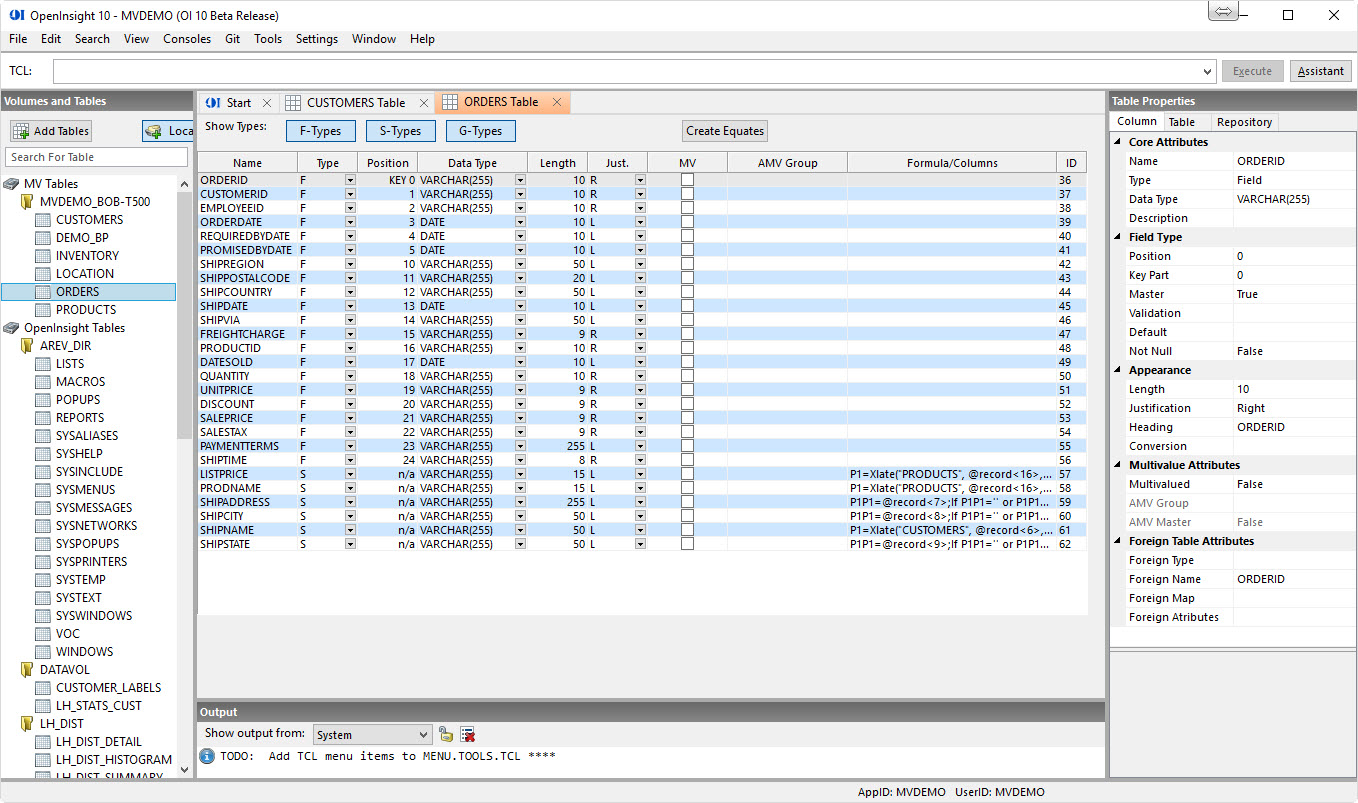Open the Git menu

(232, 39)
